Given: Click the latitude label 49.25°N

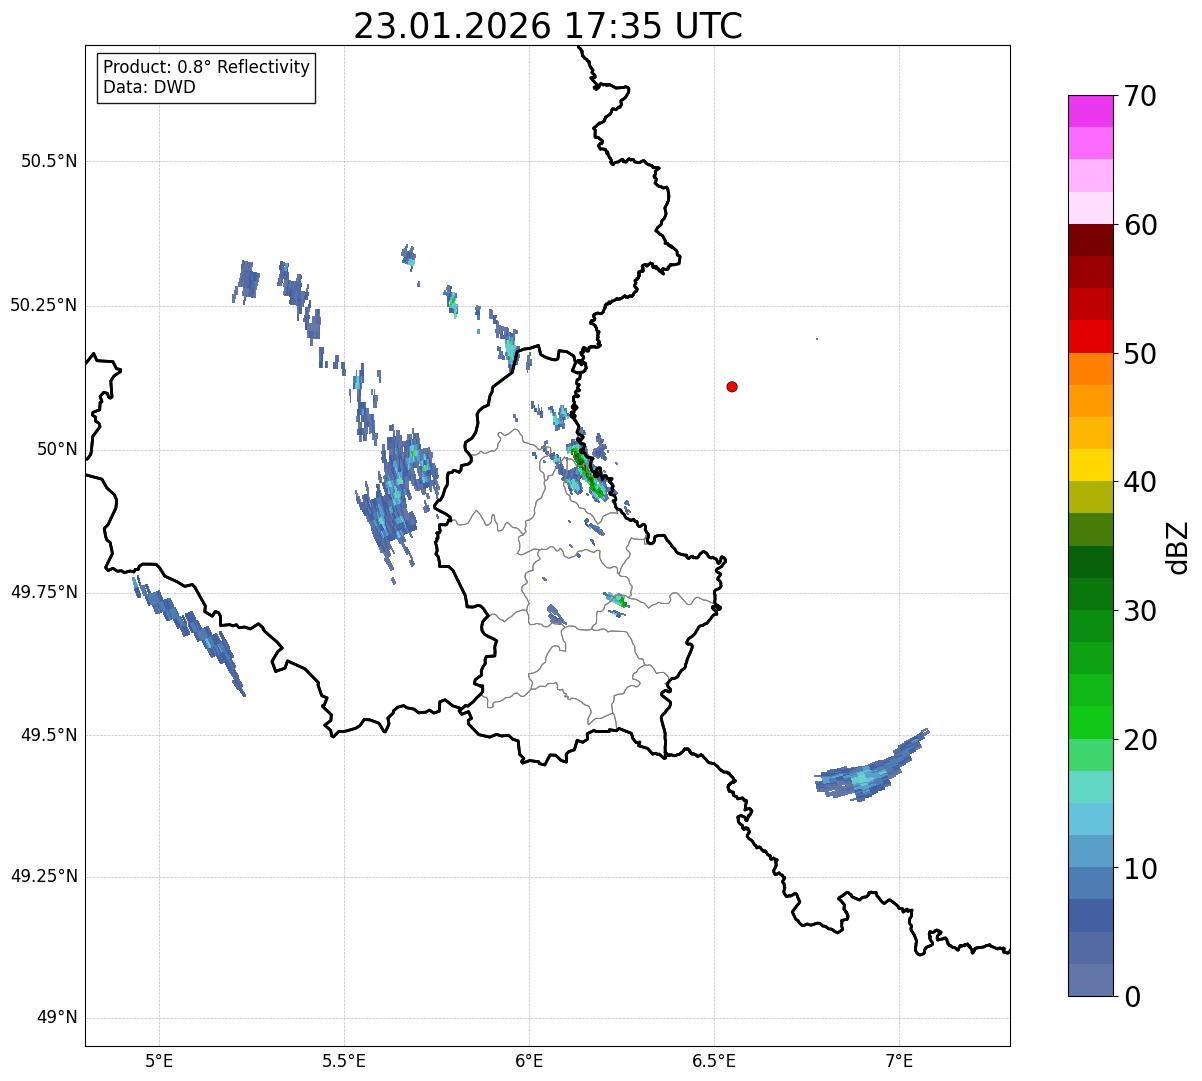Looking at the screenshot, I should point(44,877).
